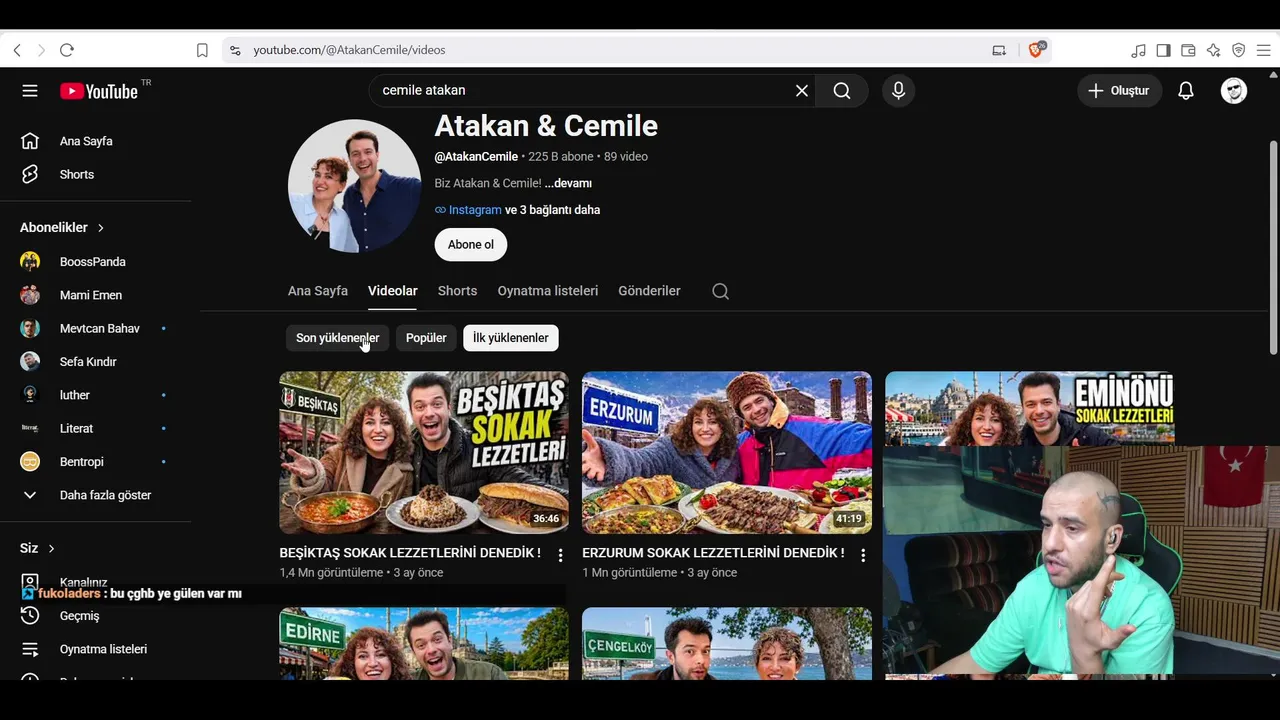Switch to the channel's Oynatma listeleri tab
Screen dimensions: 1280x720
coord(548,291)
